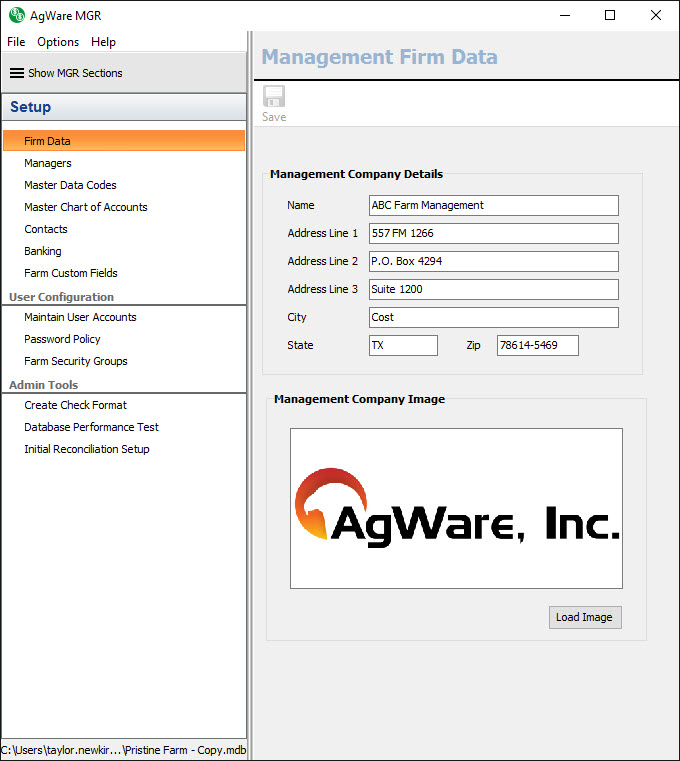
Task: Maximize the AgWare MGR window
Action: pos(610,15)
